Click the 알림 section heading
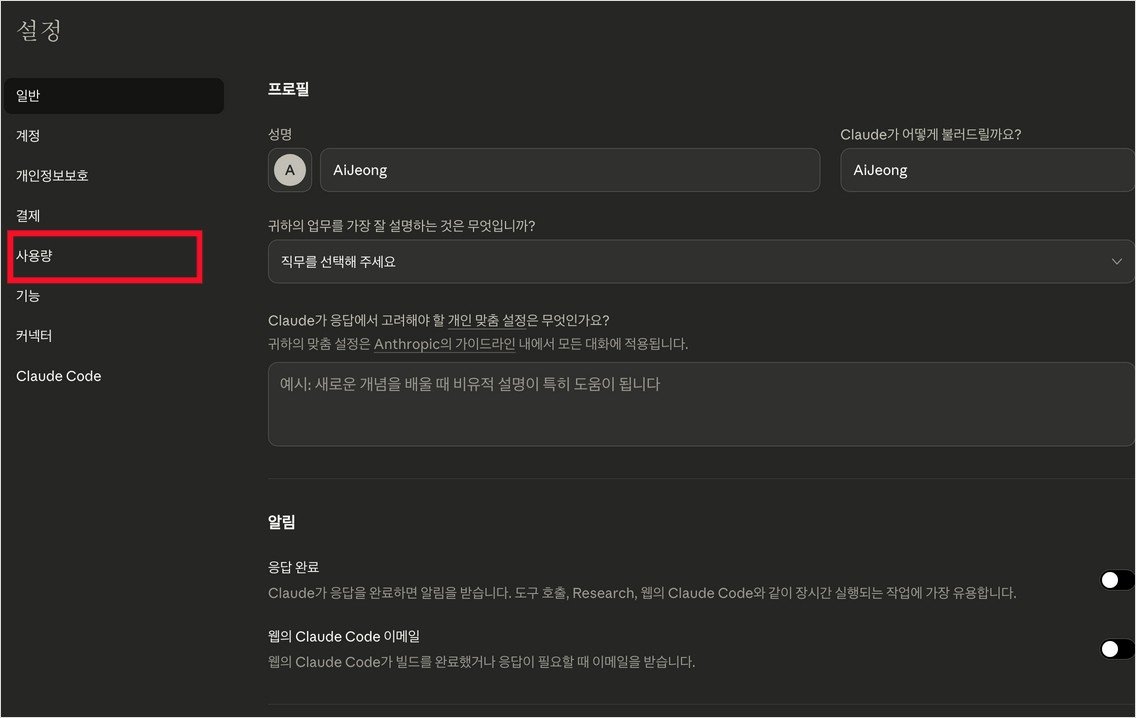 point(281,522)
